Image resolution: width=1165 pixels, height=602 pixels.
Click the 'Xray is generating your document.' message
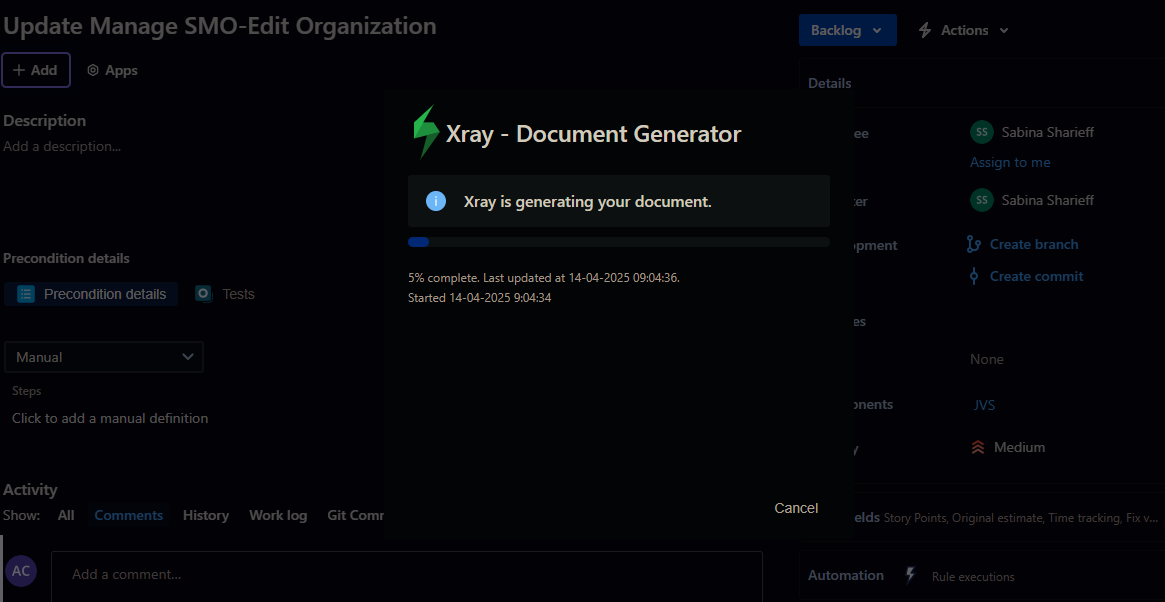tap(588, 201)
